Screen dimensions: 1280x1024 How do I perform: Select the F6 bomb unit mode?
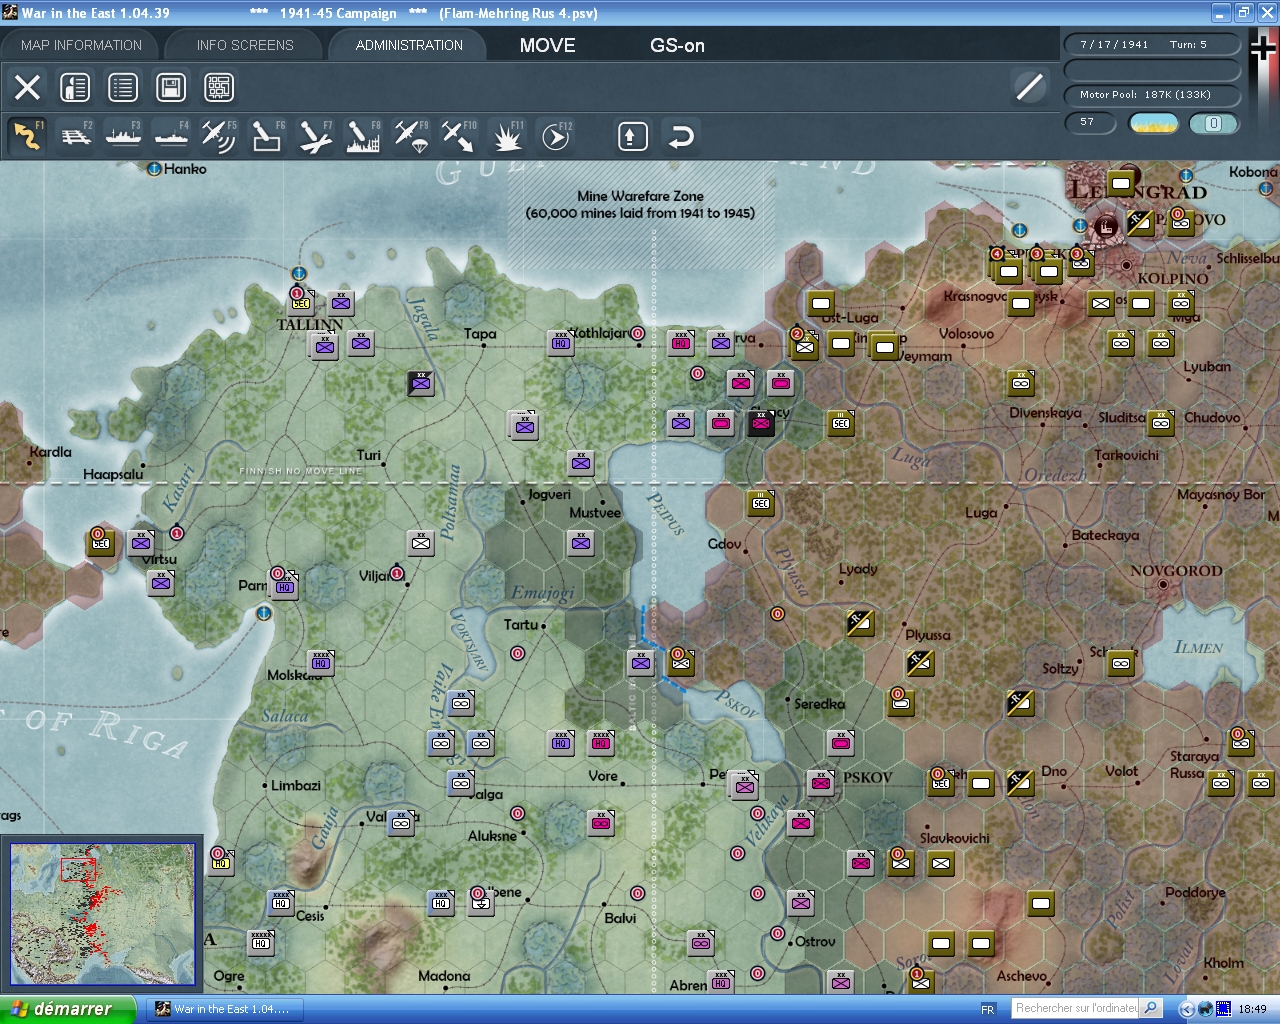coord(267,136)
